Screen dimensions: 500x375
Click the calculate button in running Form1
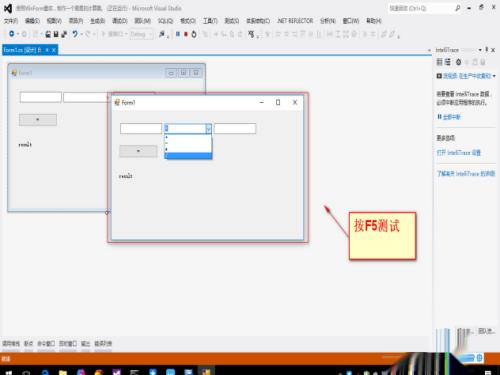point(138,151)
